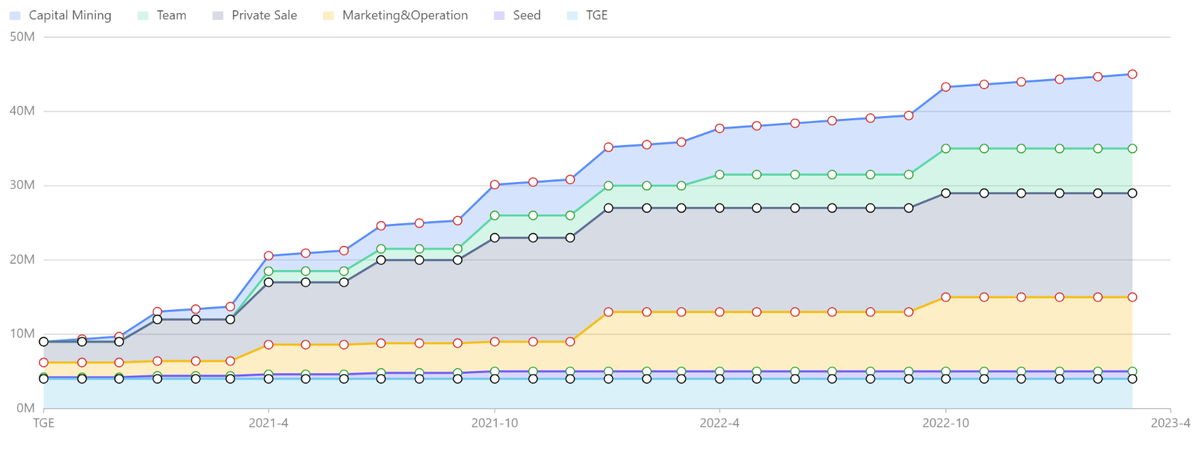Select Team data point at 2022-10
This screenshot has height=452, width=1200.
point(946,148)
